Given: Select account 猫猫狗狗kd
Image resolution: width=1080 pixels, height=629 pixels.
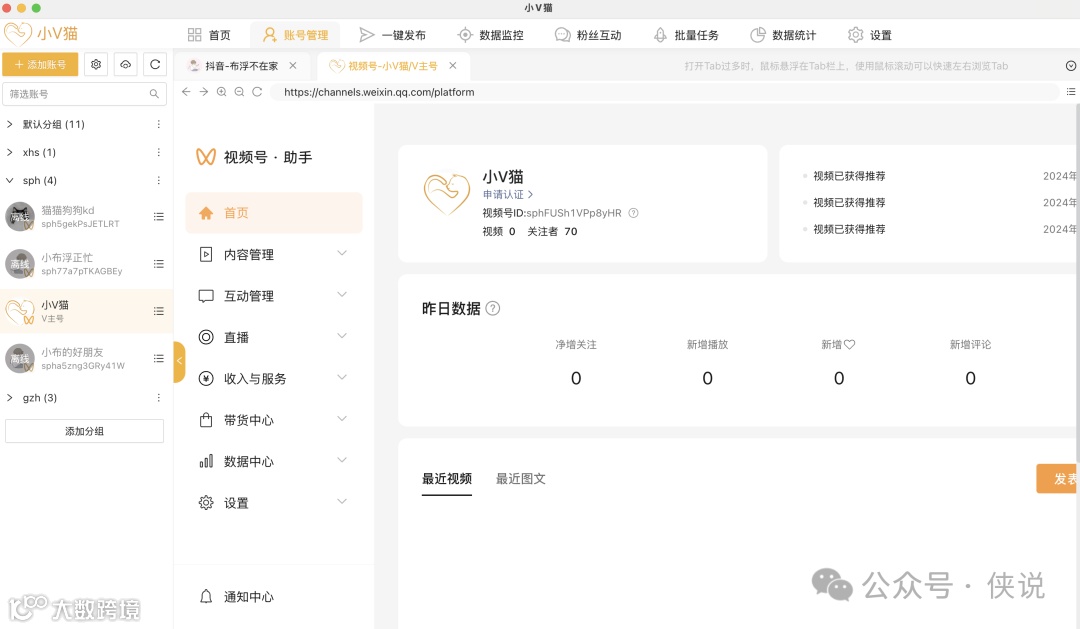Looking at the screenshot, I should 84,216.
